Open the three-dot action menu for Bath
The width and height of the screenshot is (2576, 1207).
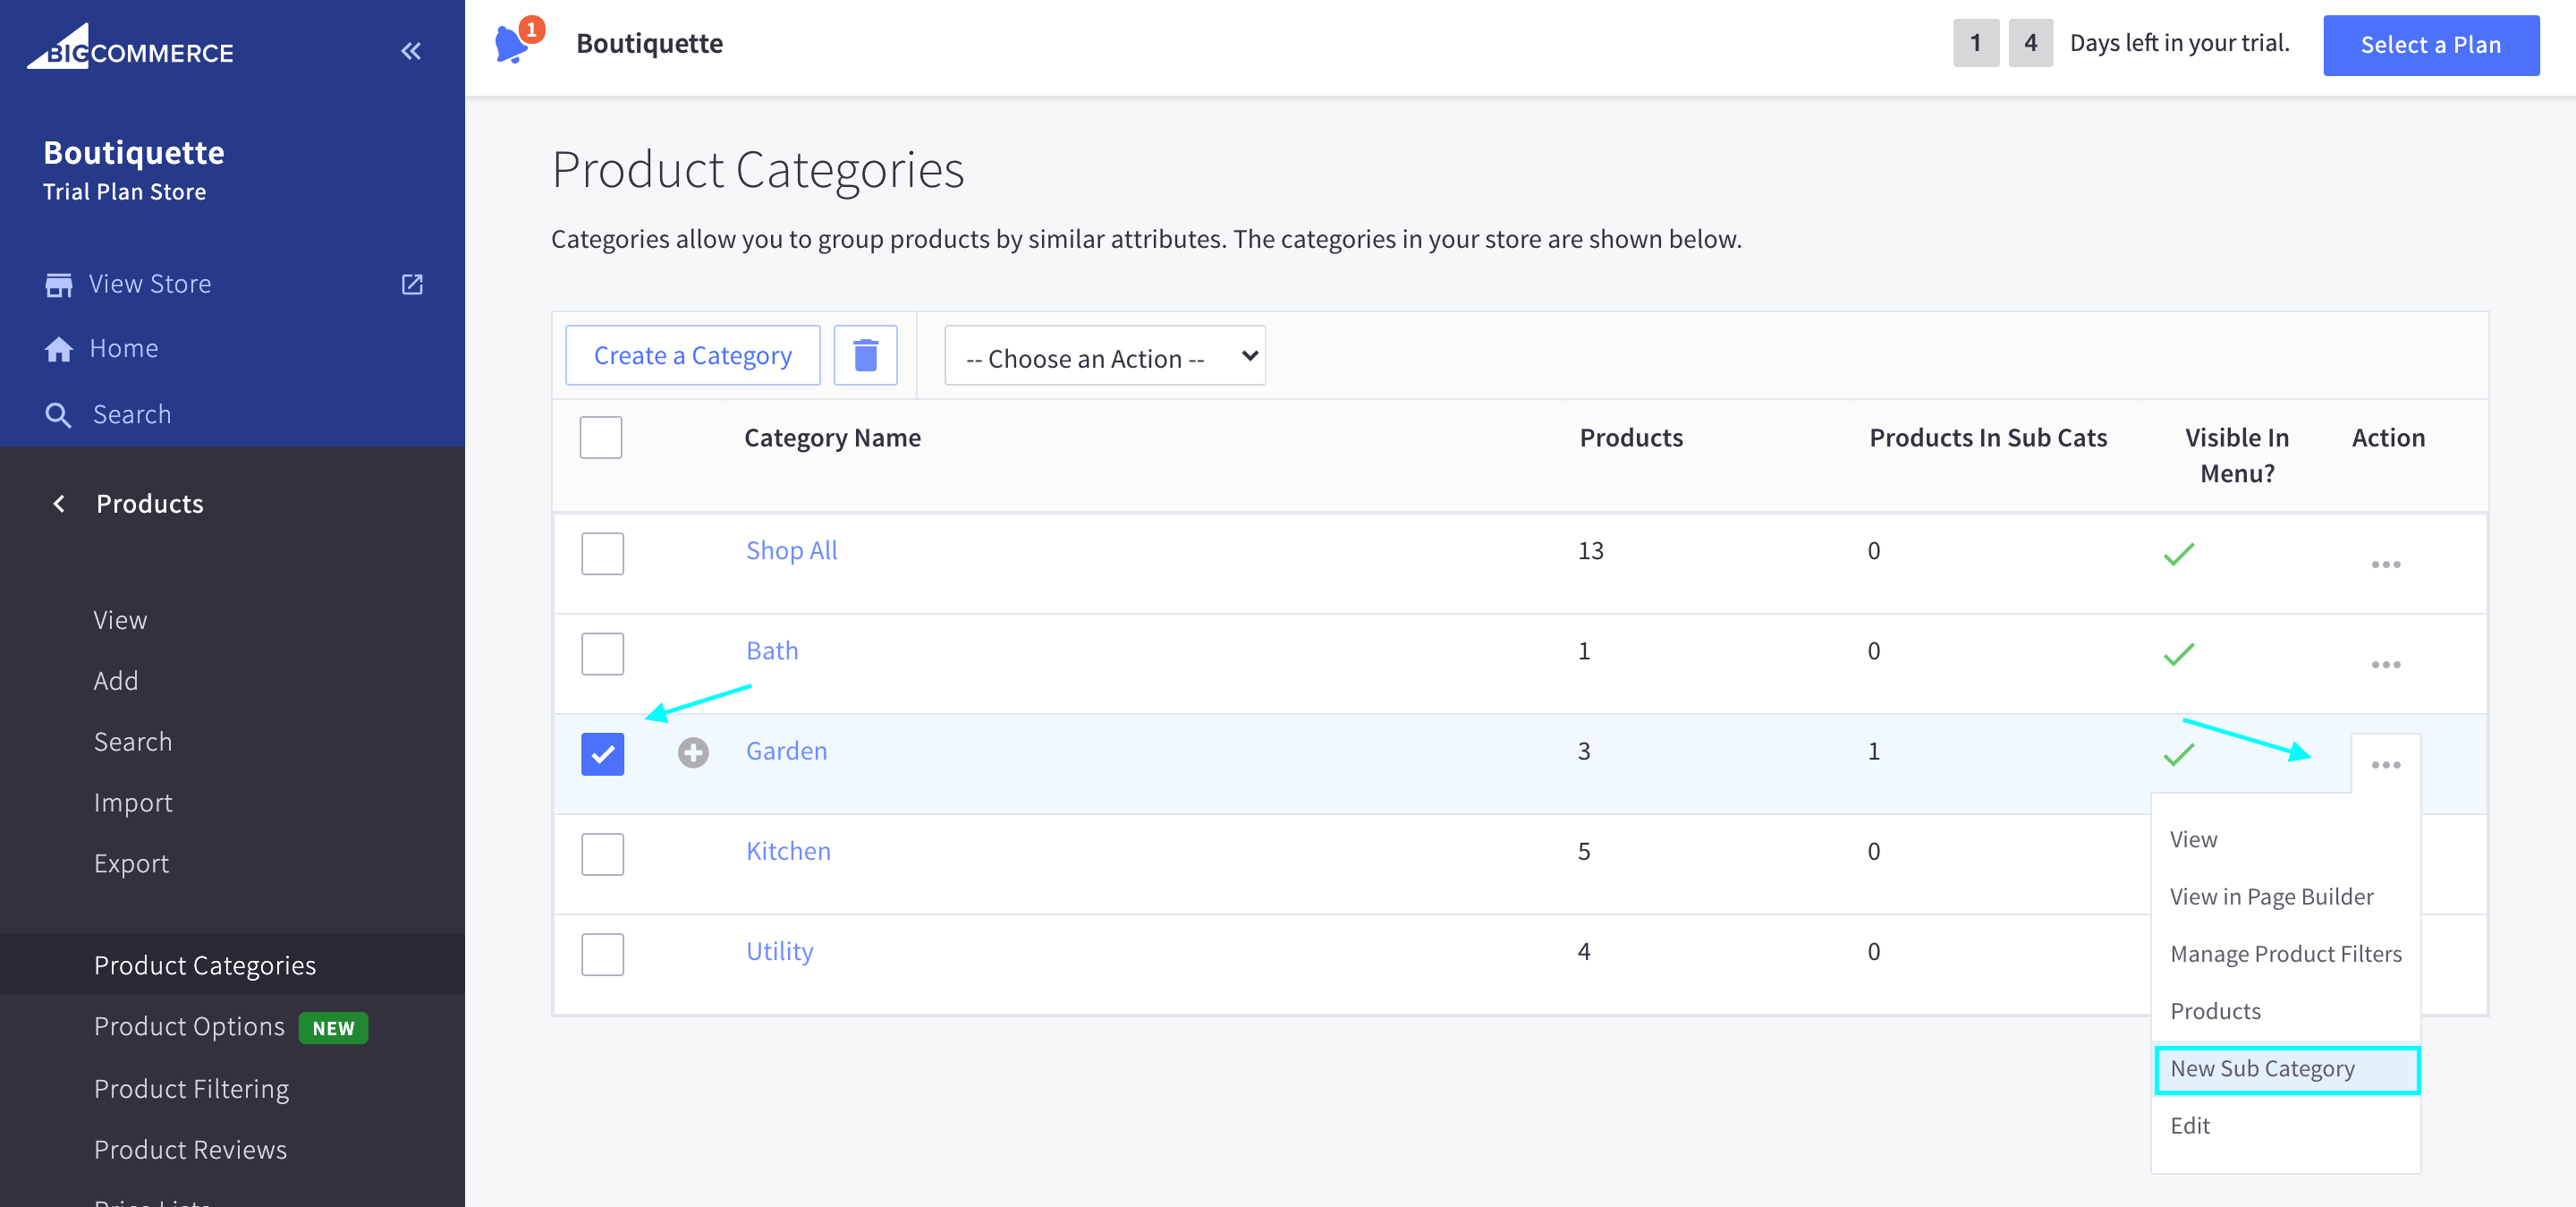coord(2385,665)
